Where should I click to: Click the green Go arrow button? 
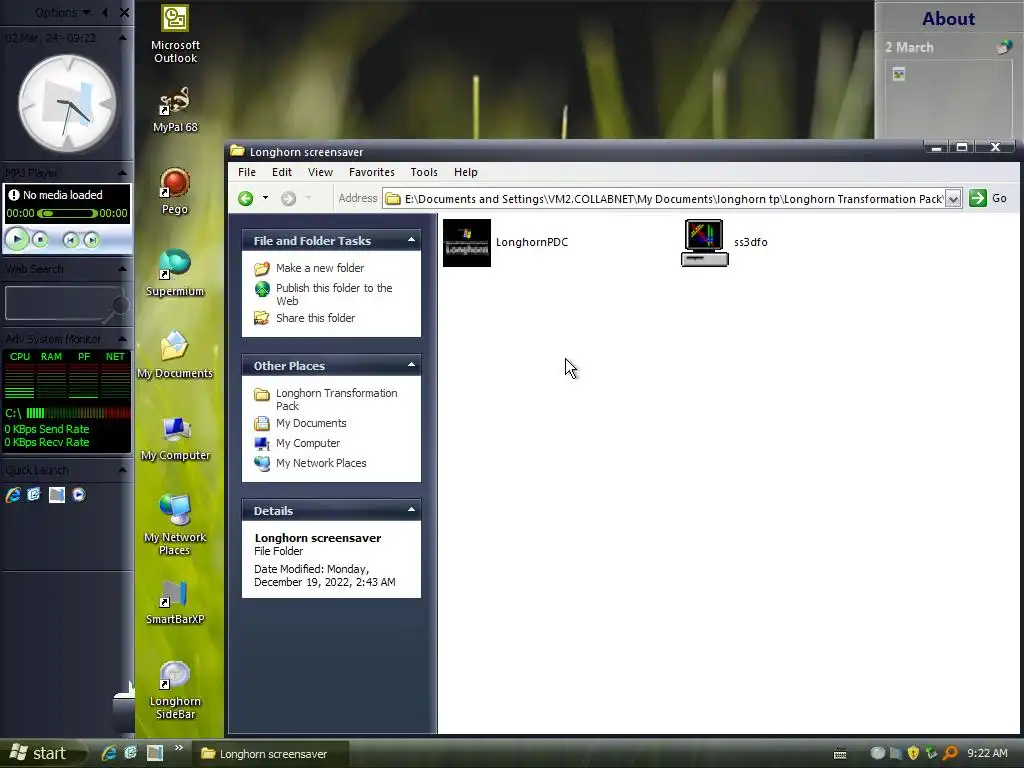pos(978,198)
